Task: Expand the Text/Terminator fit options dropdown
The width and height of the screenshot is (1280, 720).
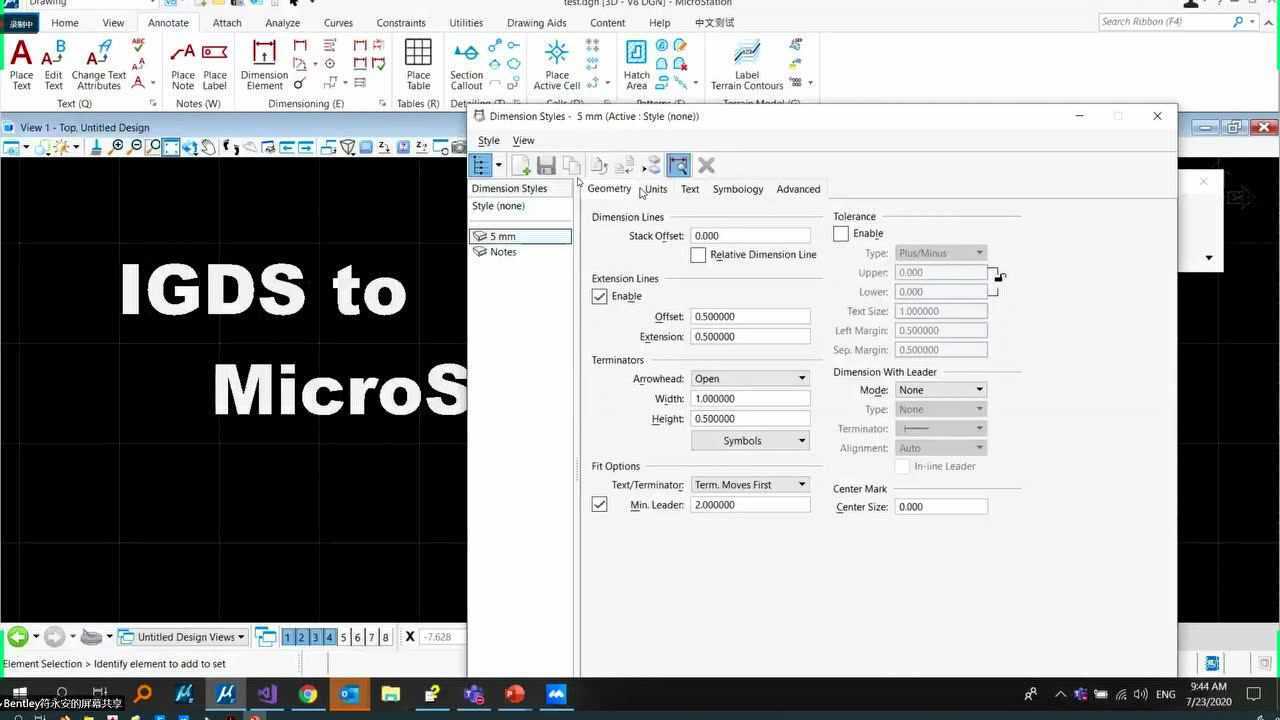Action: pyautogui.click(x=749, y=485)
